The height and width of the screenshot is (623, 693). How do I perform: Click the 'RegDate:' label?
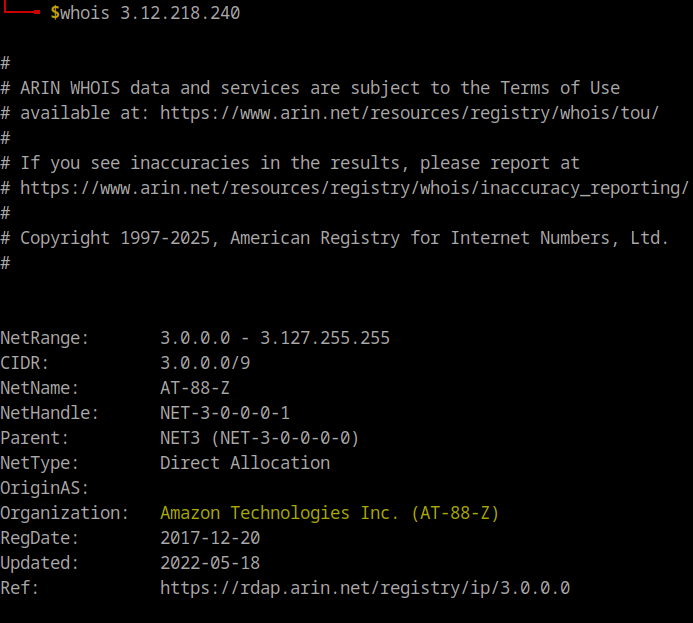[x=39, y=538]
